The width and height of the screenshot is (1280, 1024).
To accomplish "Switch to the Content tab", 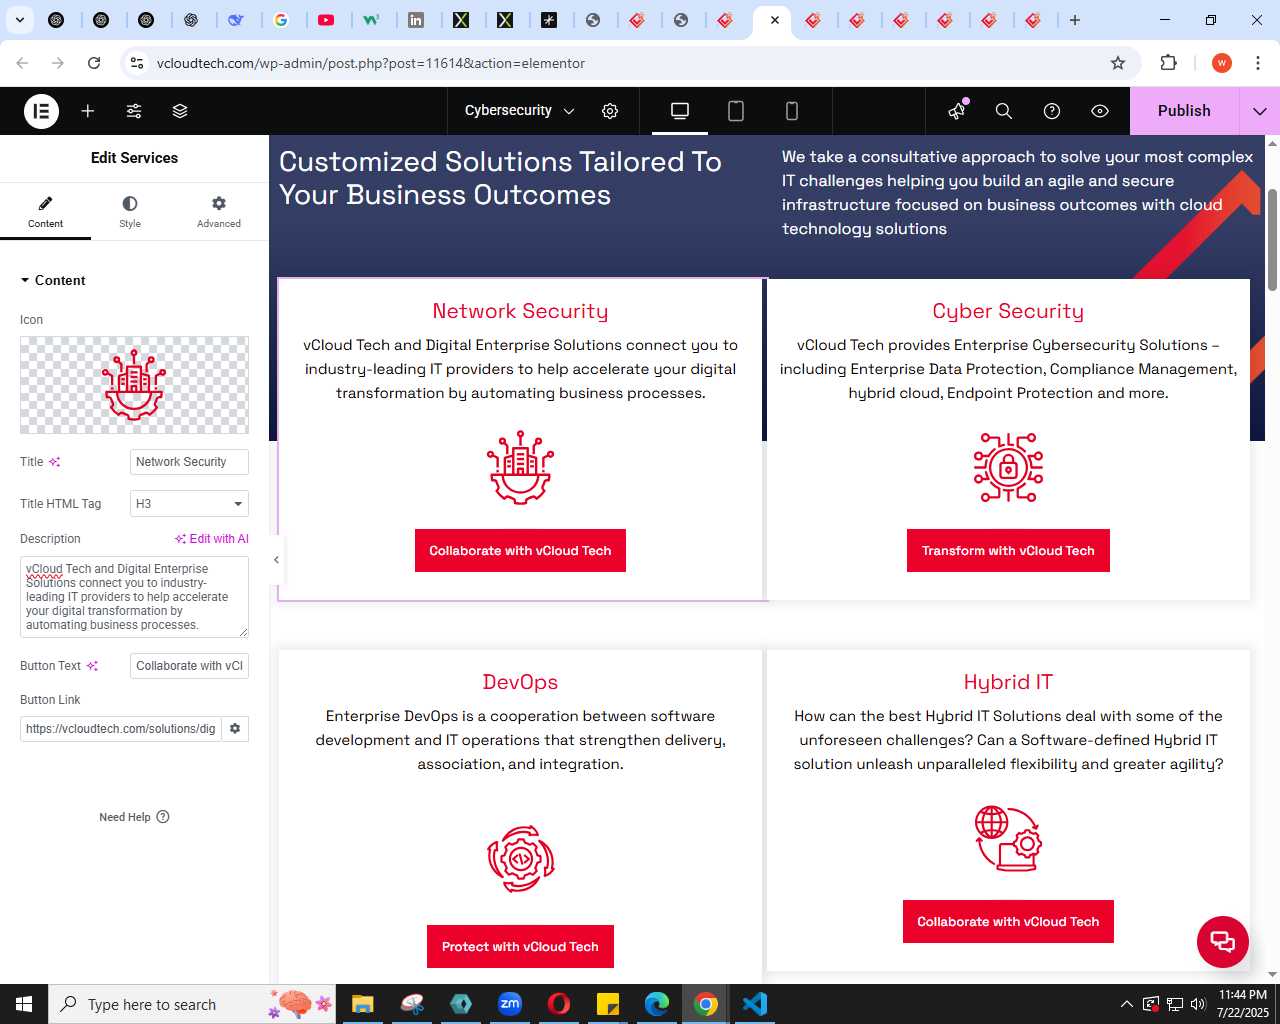I will coord(45,212).
